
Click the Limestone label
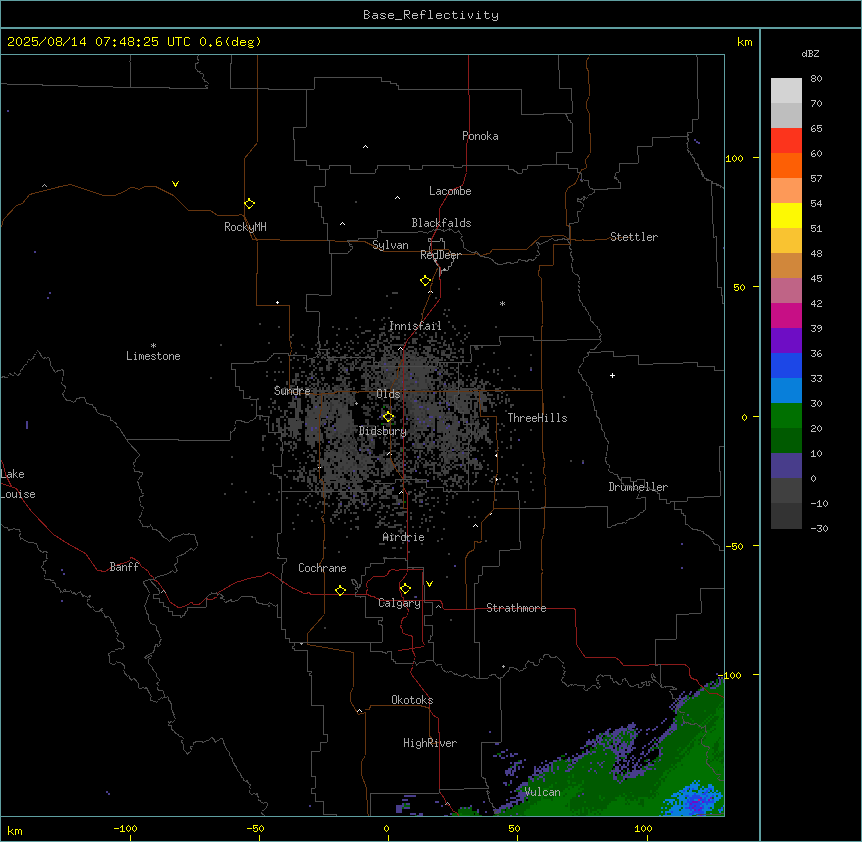[153, 356]
